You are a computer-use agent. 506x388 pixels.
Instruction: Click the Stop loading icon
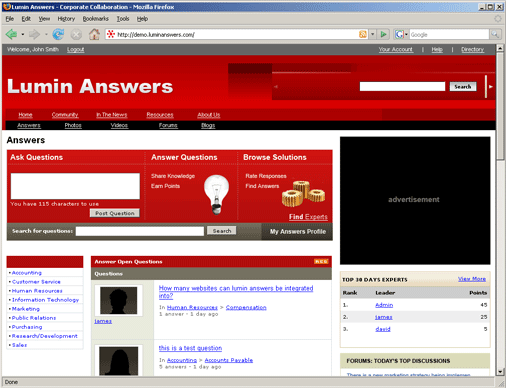tap(76, 34)
